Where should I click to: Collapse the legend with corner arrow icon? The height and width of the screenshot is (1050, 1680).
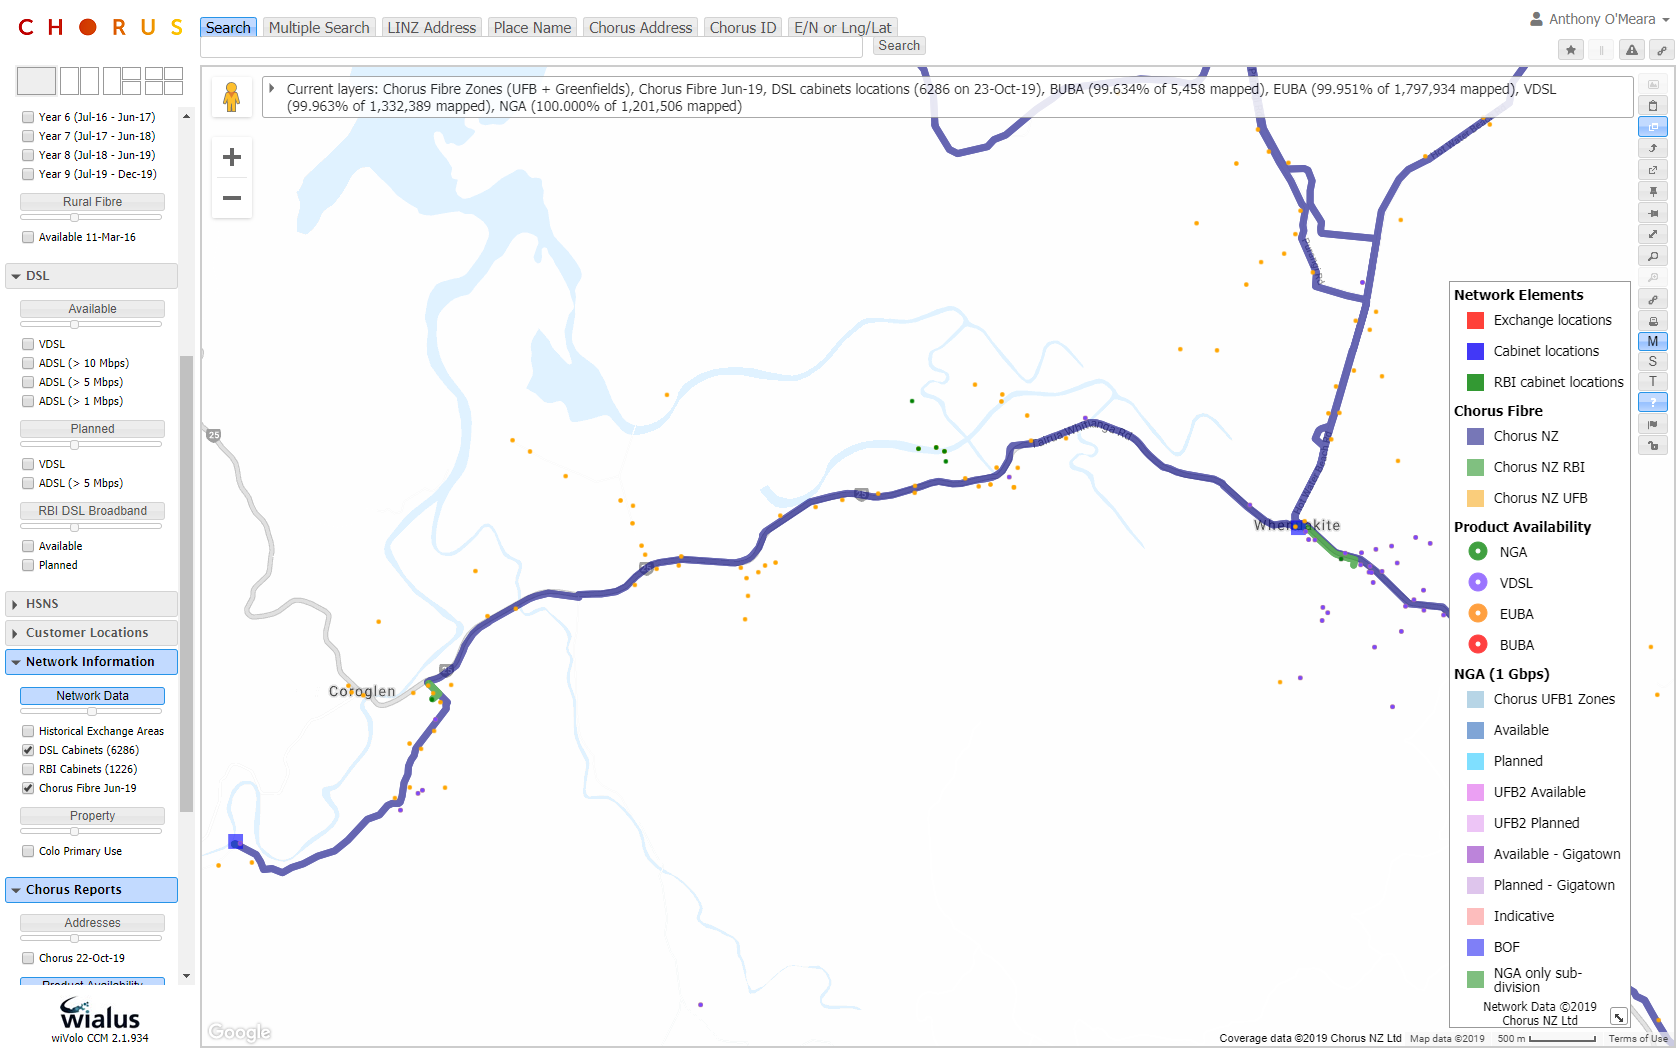coord(1618,1016)
